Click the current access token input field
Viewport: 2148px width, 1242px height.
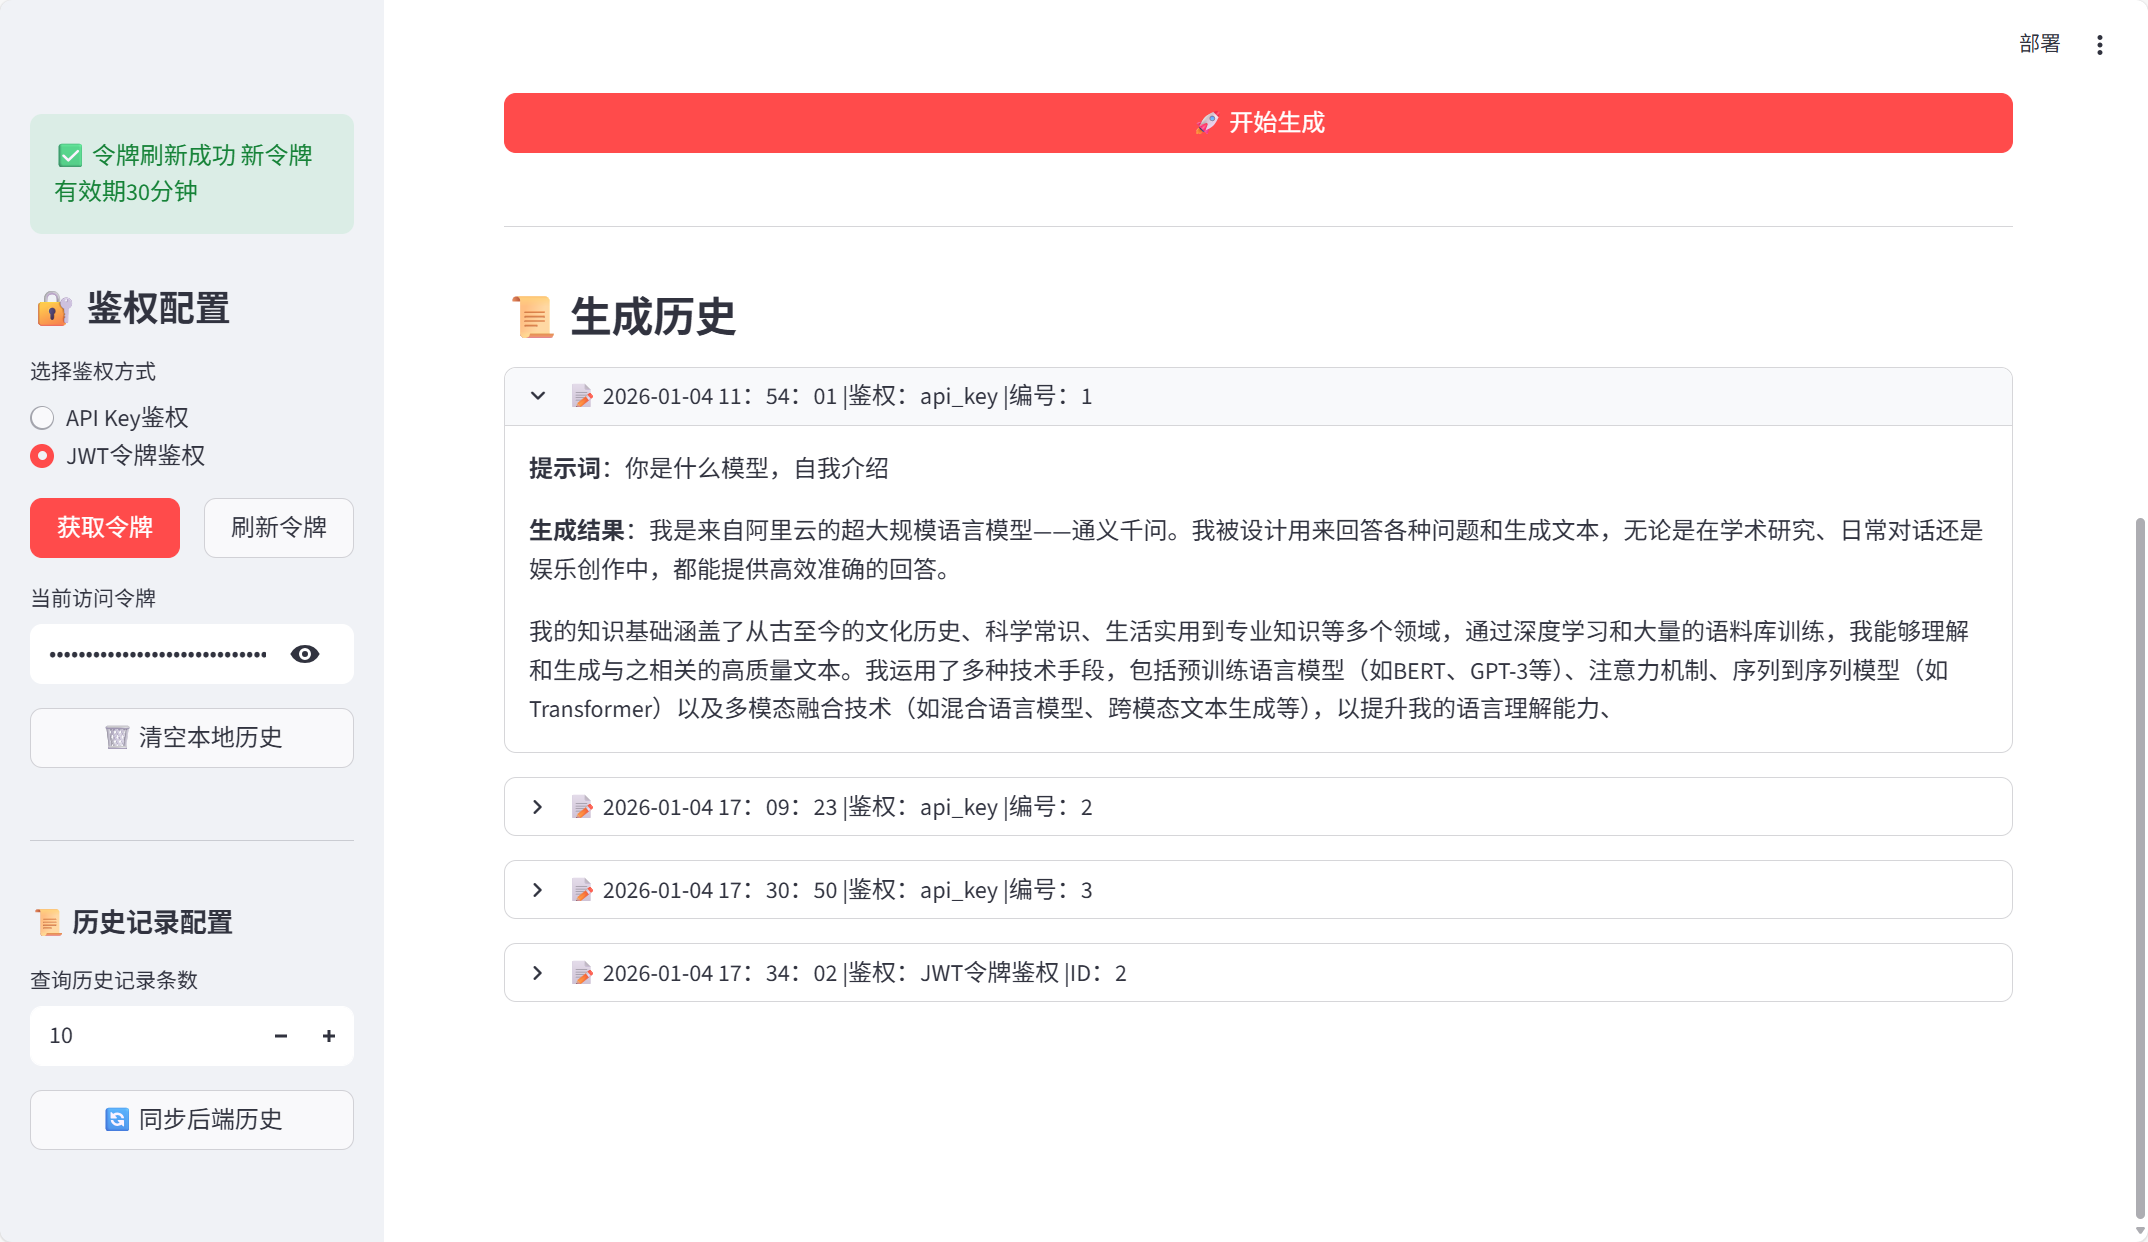158,654
